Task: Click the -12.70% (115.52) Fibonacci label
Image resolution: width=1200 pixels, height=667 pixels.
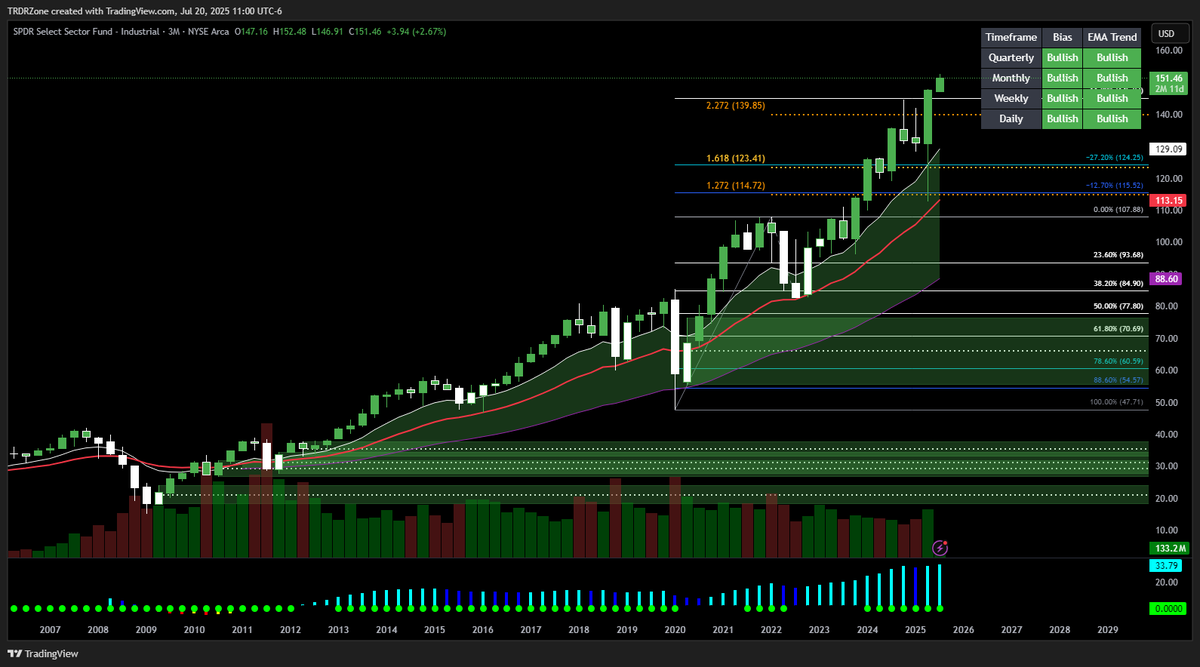Action: pos(1115,186)
